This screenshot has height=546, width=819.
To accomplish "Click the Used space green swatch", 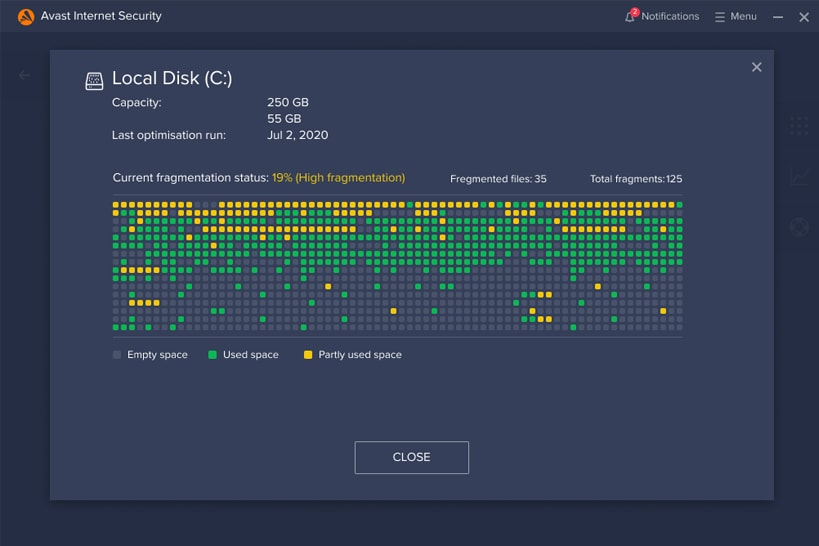I will point(213,355).
